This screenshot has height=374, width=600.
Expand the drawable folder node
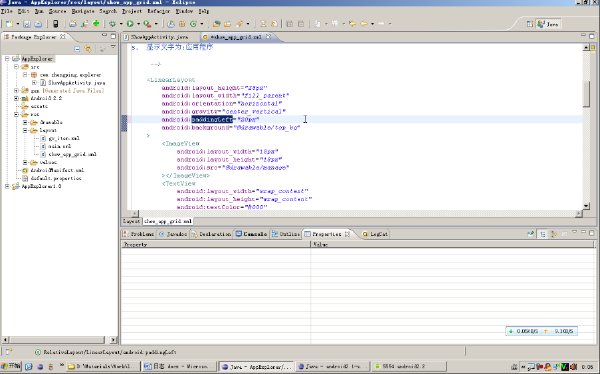(x=25, y=122)
